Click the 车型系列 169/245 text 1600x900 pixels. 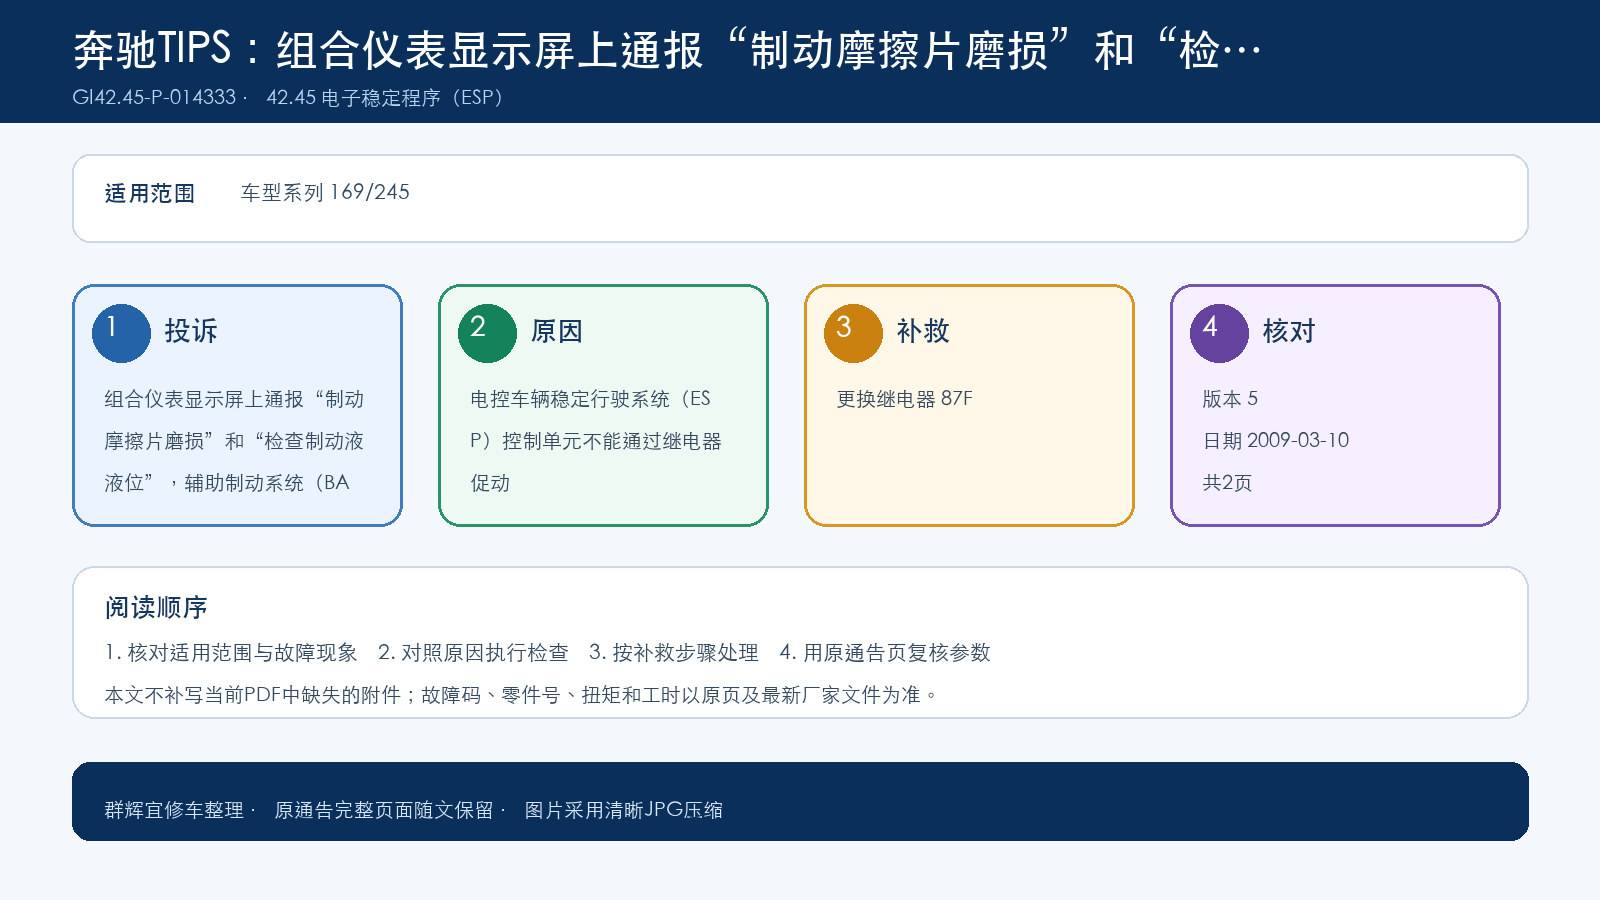[x=325, y=192]
